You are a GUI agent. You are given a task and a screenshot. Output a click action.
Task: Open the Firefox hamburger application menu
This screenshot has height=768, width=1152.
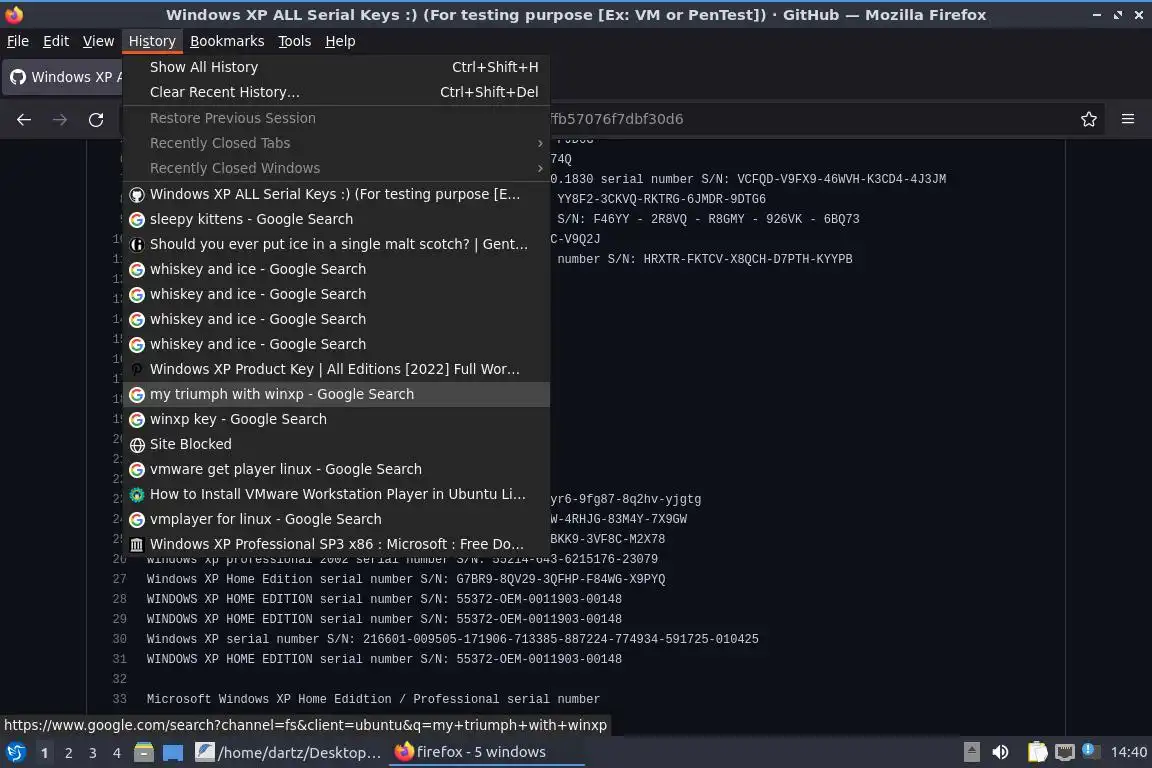point(1128,119)
